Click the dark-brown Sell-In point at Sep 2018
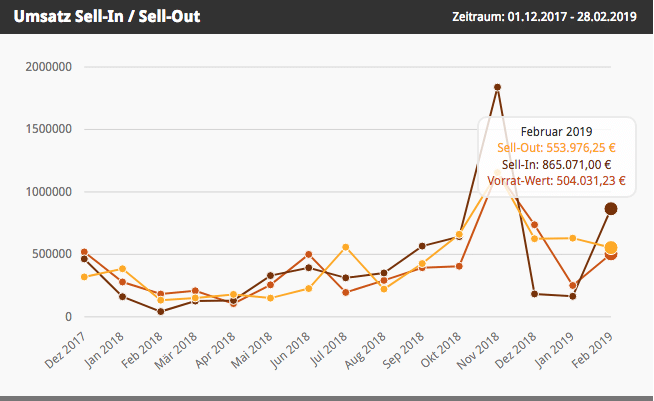Image resolution: width=654 pixels, height=401 pixels. click(422, 245)
